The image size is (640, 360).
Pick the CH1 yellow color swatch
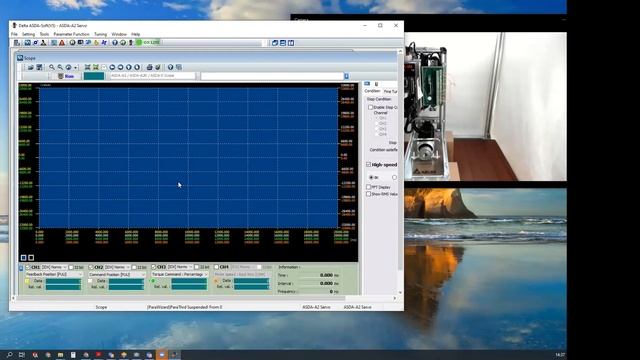28,281
